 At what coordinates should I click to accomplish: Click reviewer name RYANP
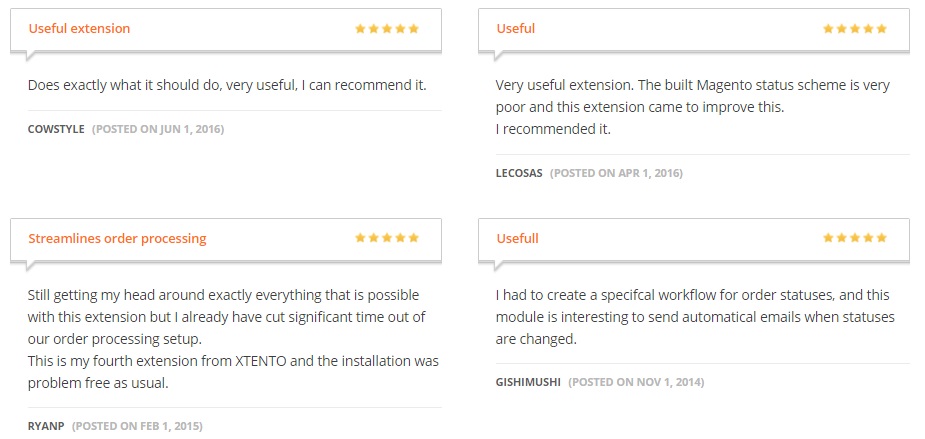46,426
